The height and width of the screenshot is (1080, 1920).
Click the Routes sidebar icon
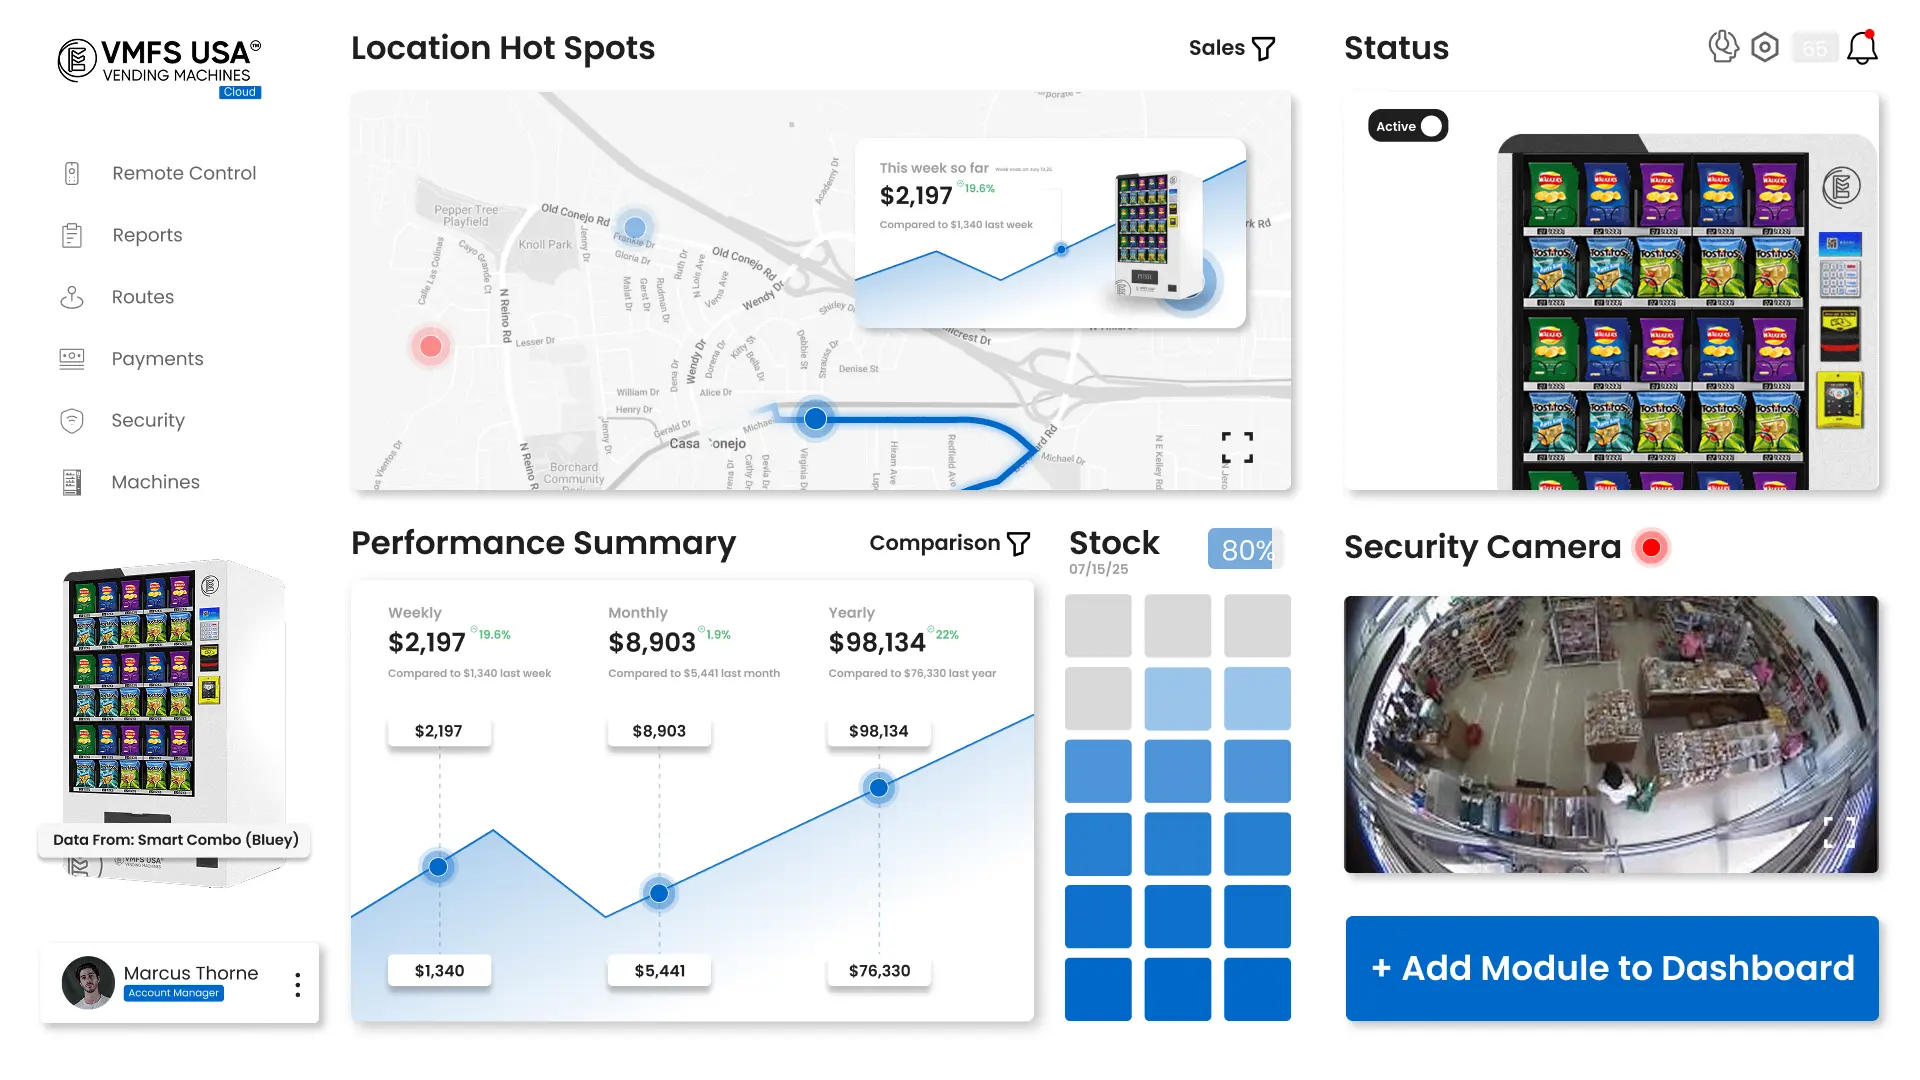click(72, 297)
